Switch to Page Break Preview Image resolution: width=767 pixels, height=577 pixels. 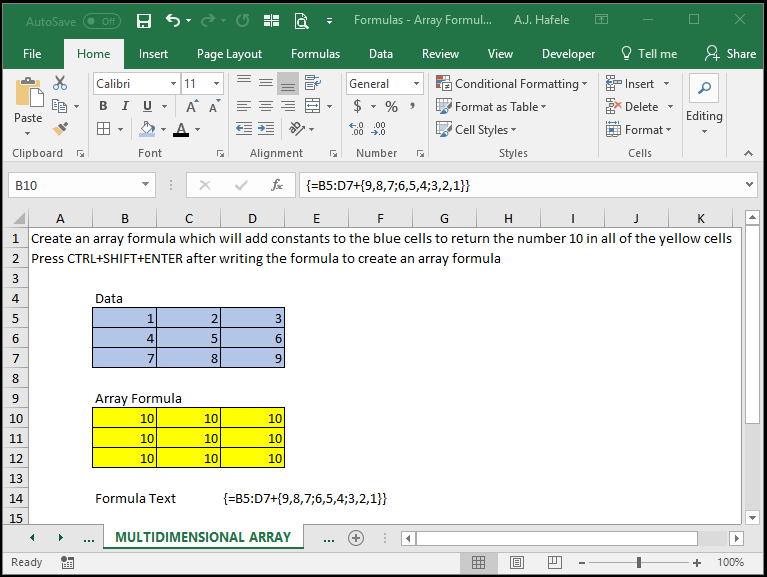point(555,563)
